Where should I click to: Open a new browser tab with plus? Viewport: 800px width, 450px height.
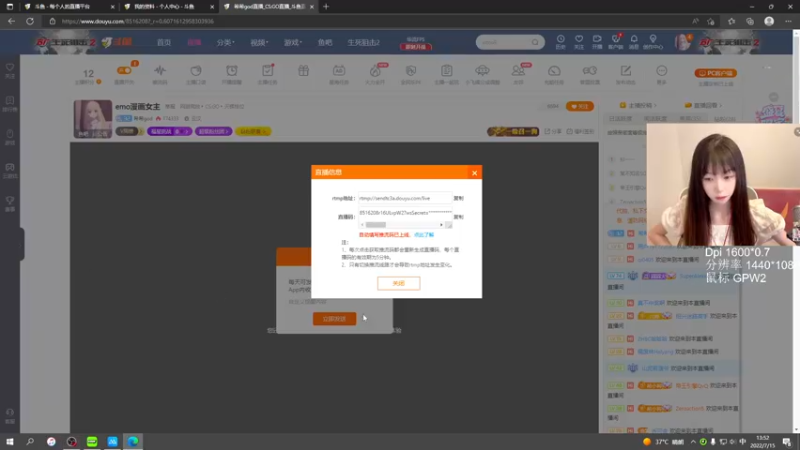326,7
